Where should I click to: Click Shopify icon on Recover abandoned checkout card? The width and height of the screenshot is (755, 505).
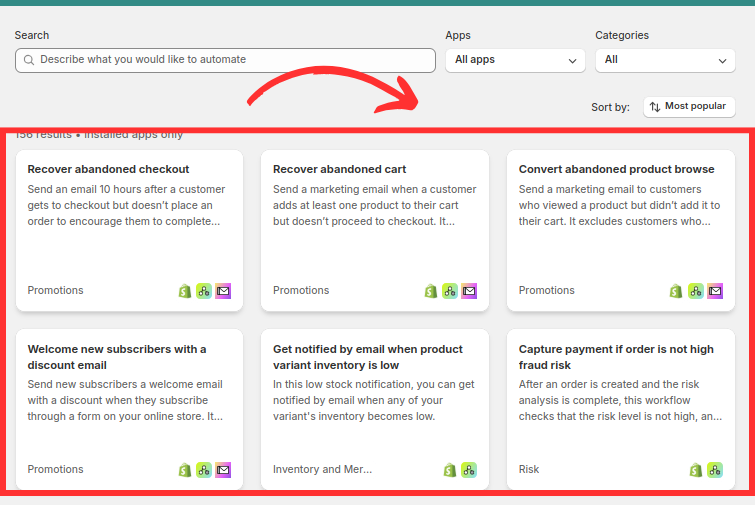tap(185, 291)
